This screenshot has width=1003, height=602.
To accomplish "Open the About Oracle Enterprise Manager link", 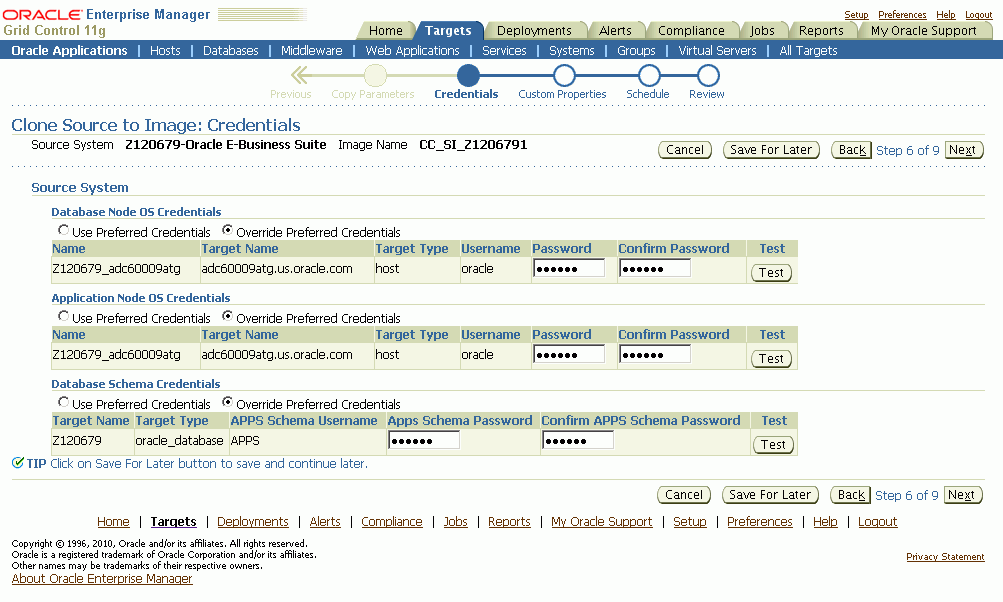I will pyautogui.click(x=102, y=578).
